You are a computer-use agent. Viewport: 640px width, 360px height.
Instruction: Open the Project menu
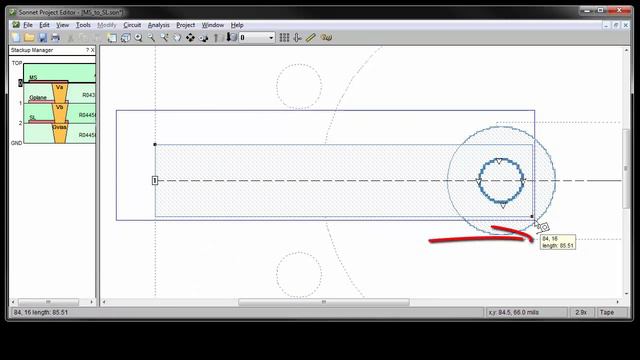coord(185,25)
